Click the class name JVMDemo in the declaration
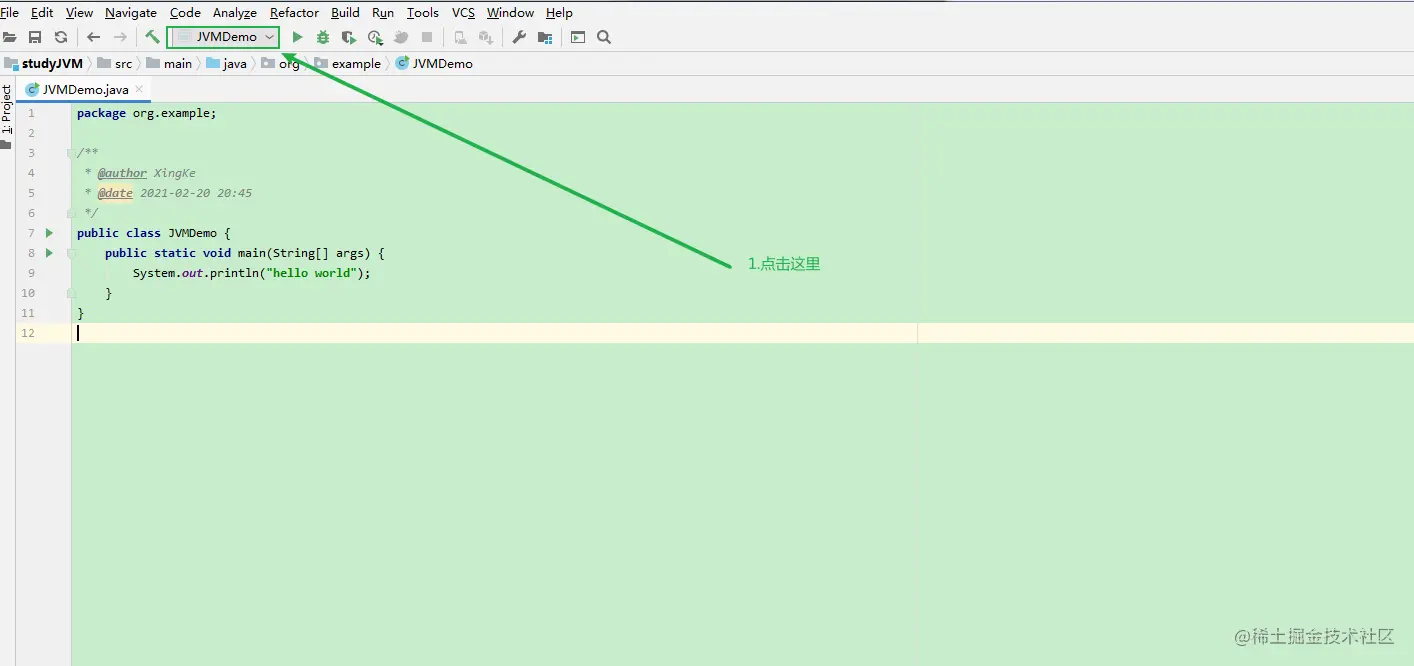Screen dimensions: 1414x666 pos(192,233)
